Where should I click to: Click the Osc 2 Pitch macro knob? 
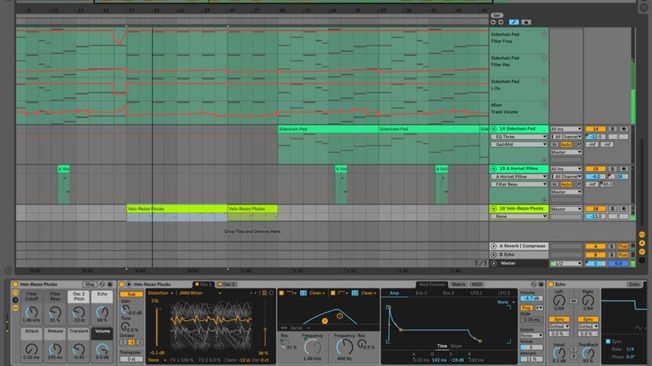click(79, 312)
